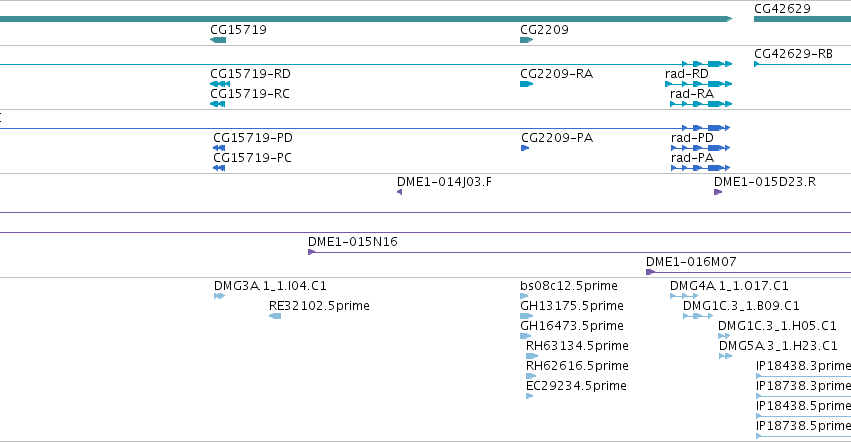Open the rad-RD transcript label
The width and height of the screenshot is (851, 442).
(687, 73)
